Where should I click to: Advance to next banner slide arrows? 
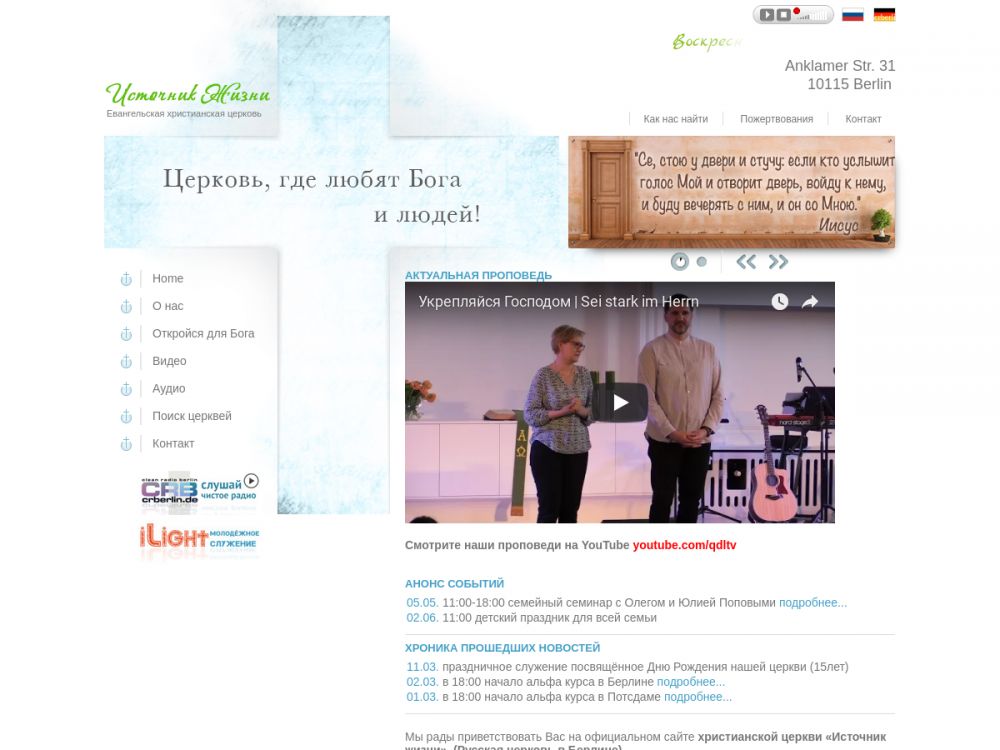[x=778, y=262]
